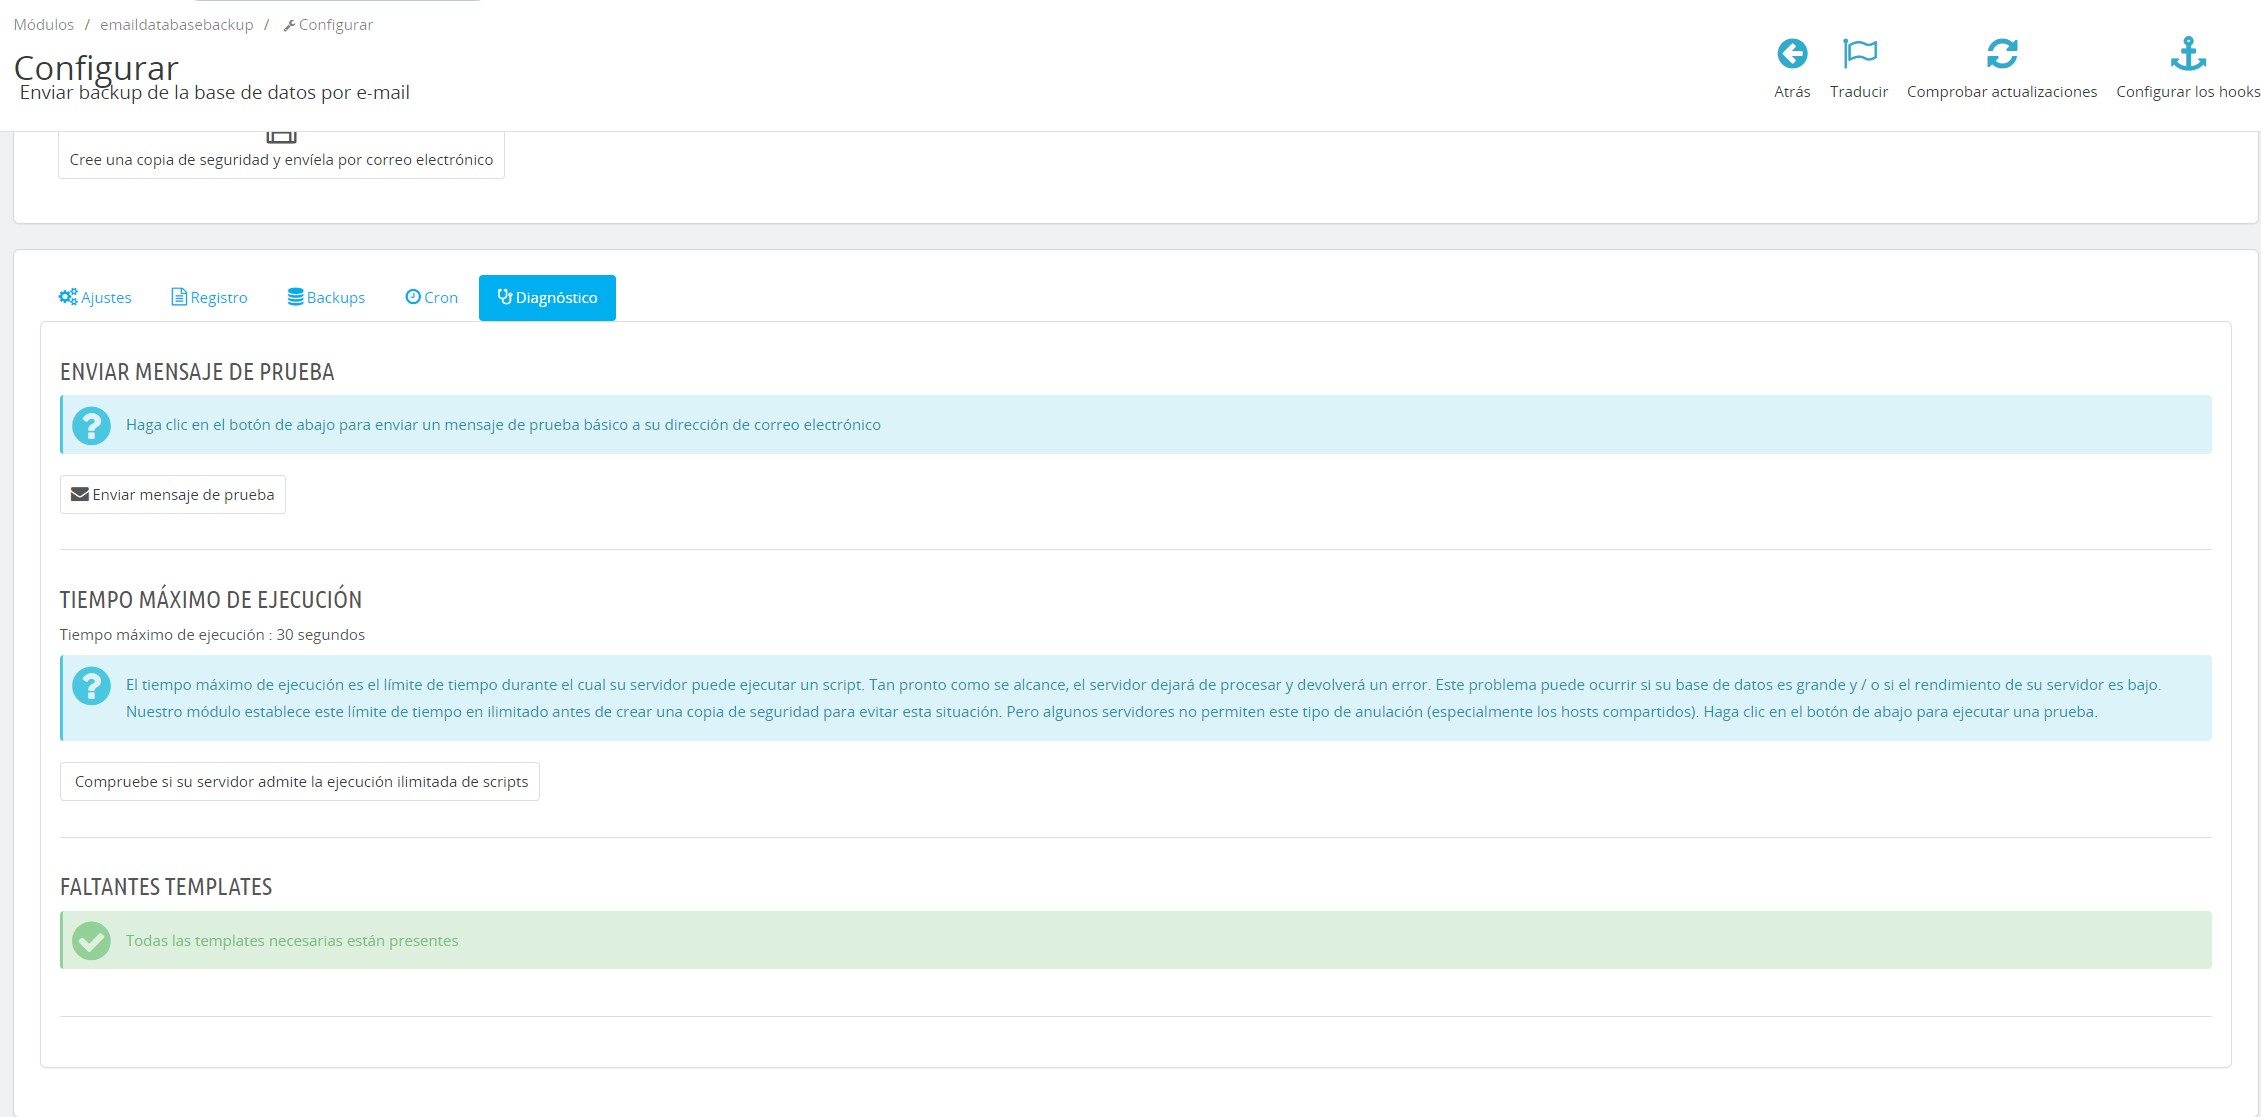The height and width of the screenshot is (1117, 2261).
Task: Click envelope icon in test message button
Action: click(80, 495)
